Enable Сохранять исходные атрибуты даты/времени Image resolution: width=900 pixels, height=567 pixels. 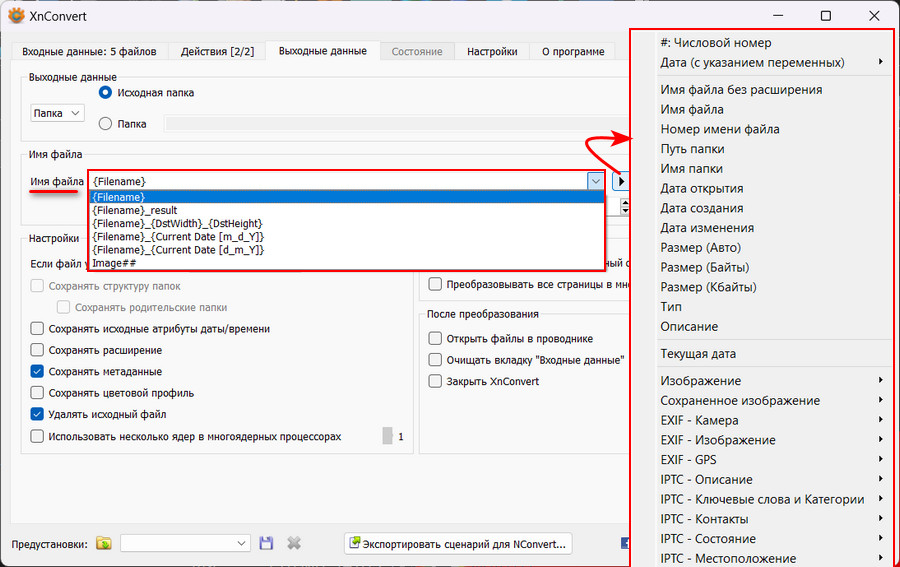37,328
